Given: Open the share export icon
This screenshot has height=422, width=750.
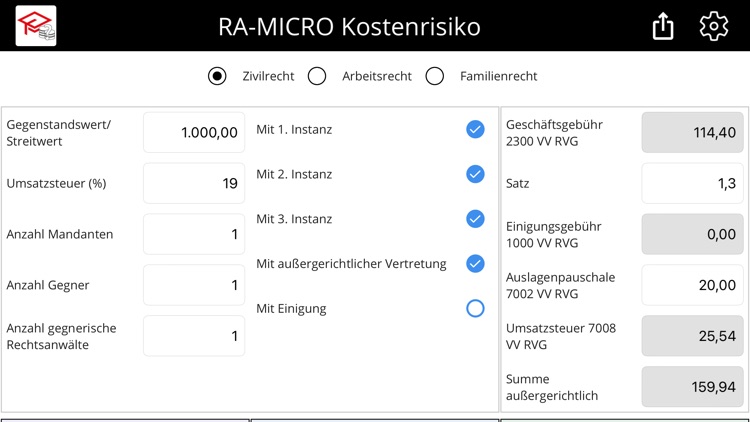Looking at the screenshot, I should click(x=663, y=26).
